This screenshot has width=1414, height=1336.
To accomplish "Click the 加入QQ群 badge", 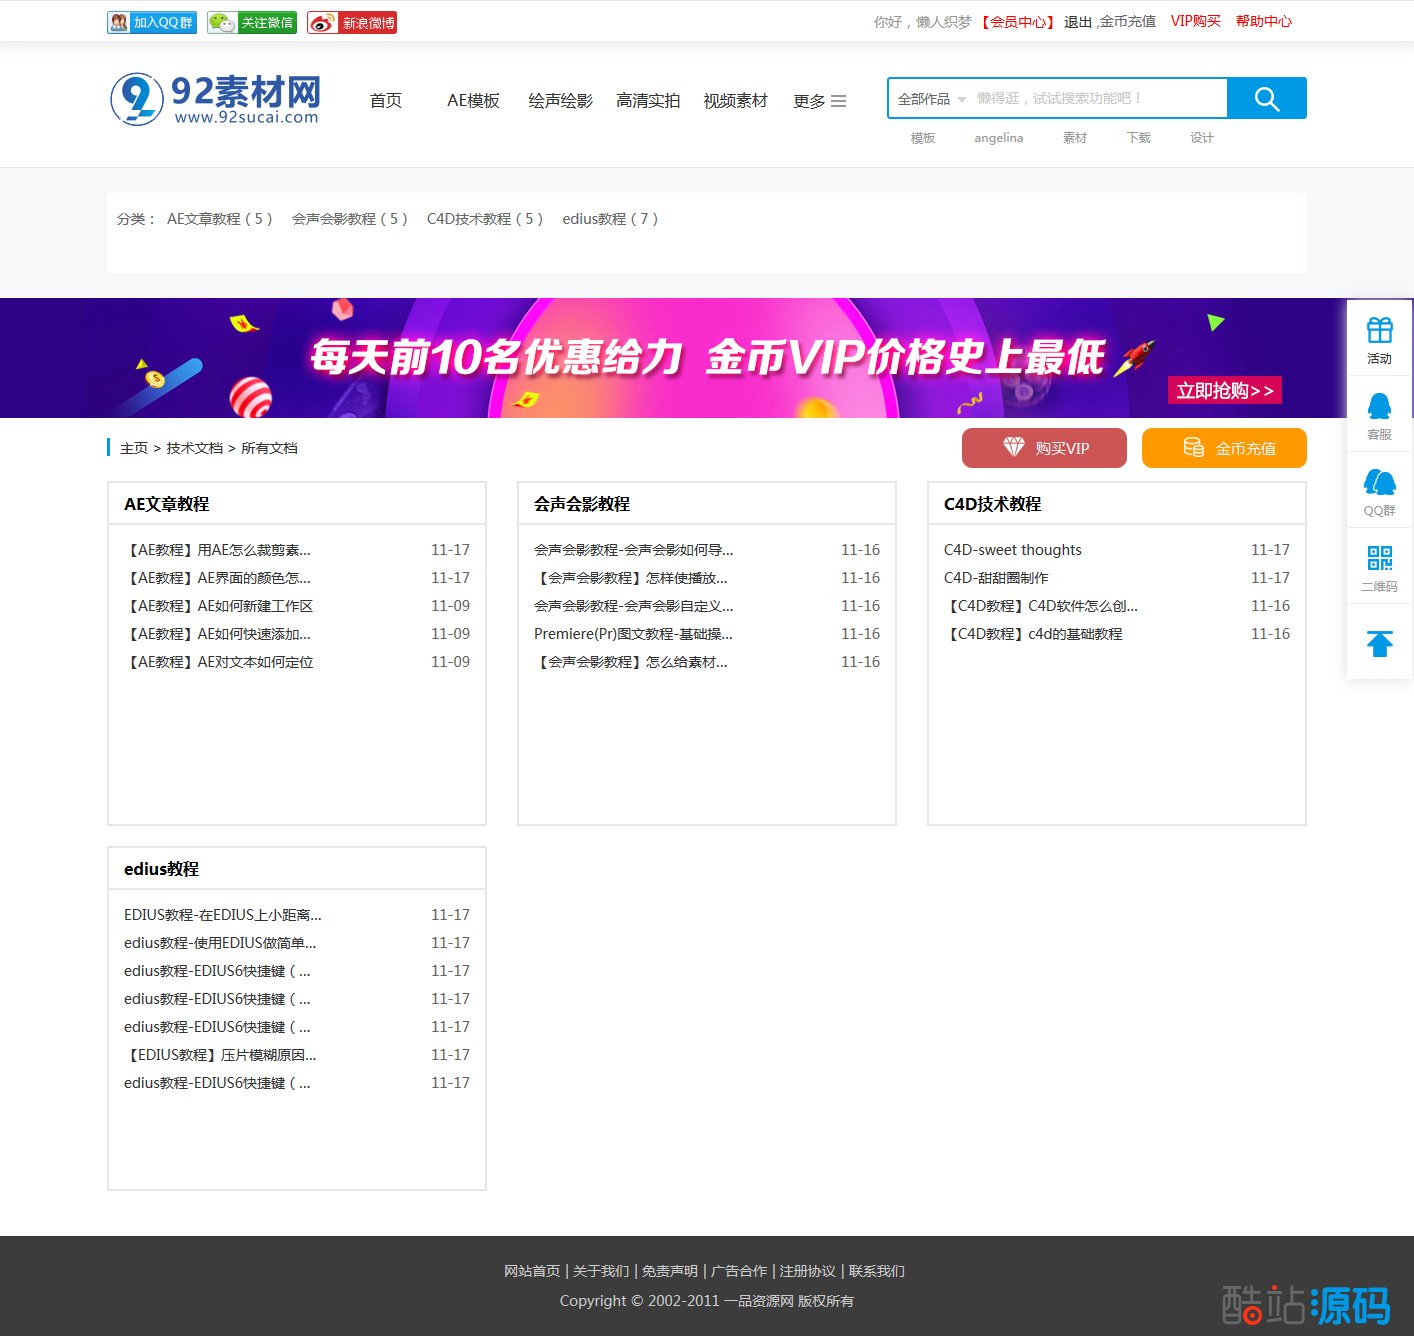I will click(152, 22).
